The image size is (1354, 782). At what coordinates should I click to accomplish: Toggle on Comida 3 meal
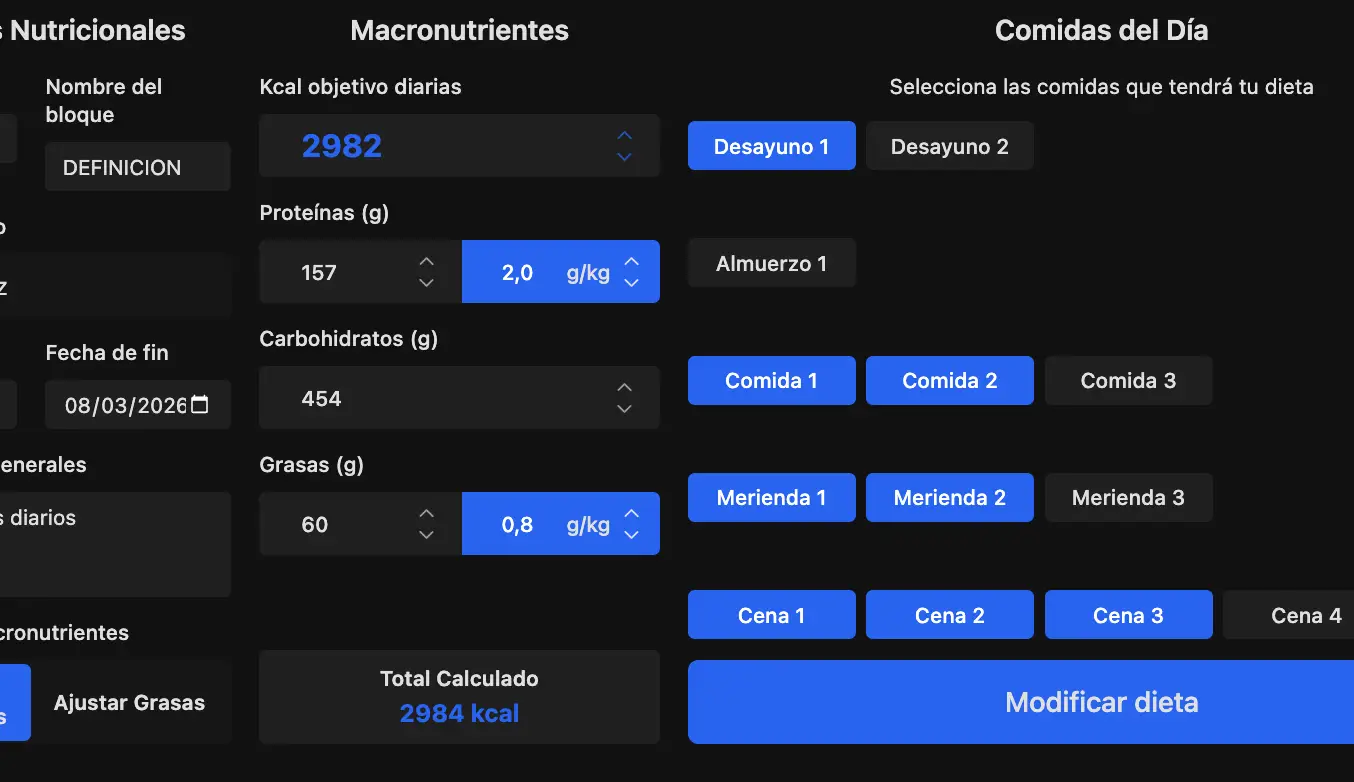click(1128, 381)
